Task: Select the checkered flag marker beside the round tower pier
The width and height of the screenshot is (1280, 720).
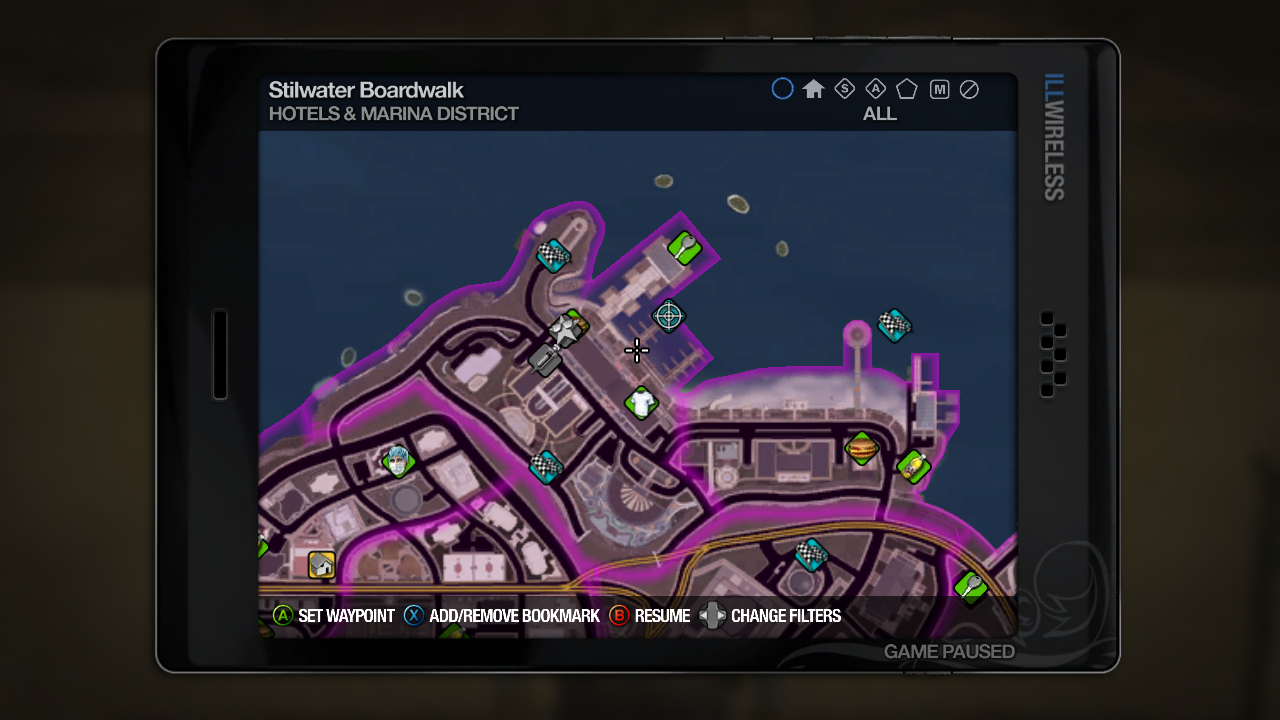Action: [893, 325]
